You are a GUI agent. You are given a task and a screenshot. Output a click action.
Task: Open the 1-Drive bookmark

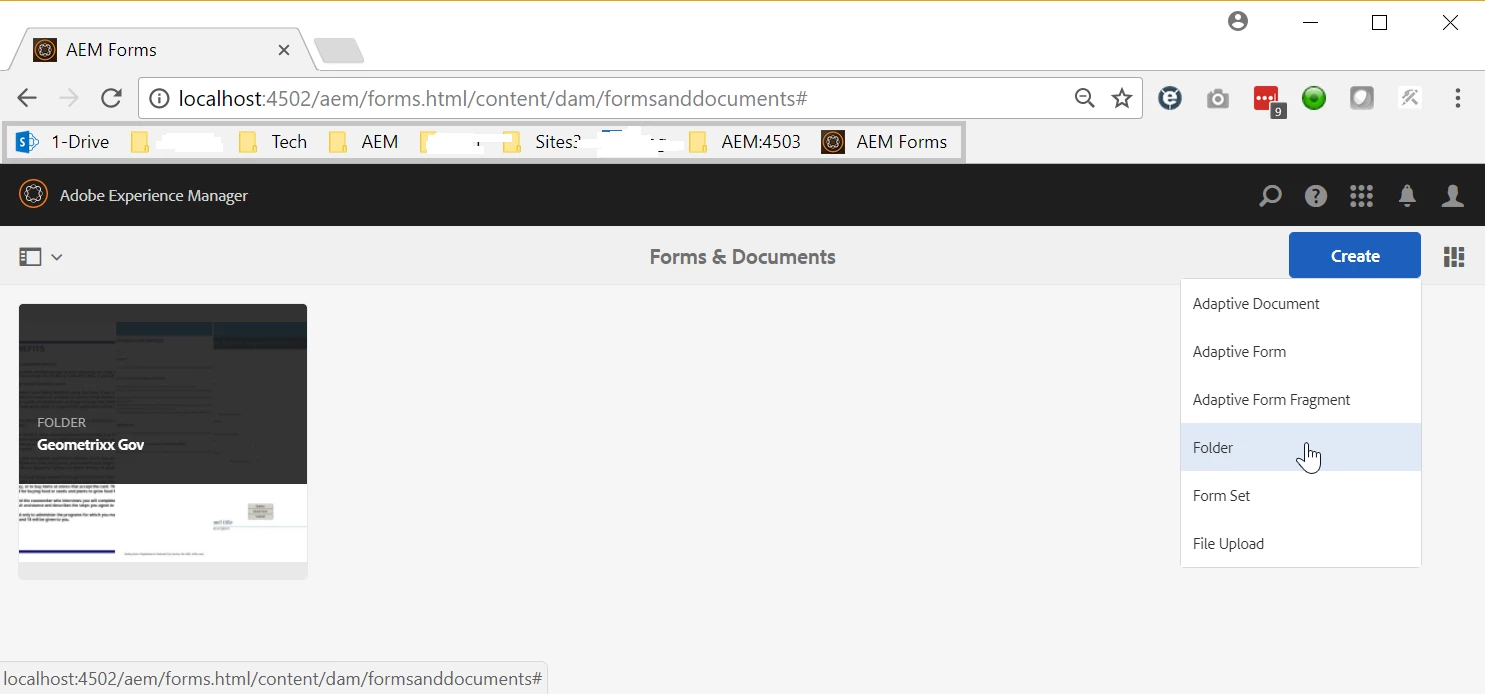click(63, 142)
